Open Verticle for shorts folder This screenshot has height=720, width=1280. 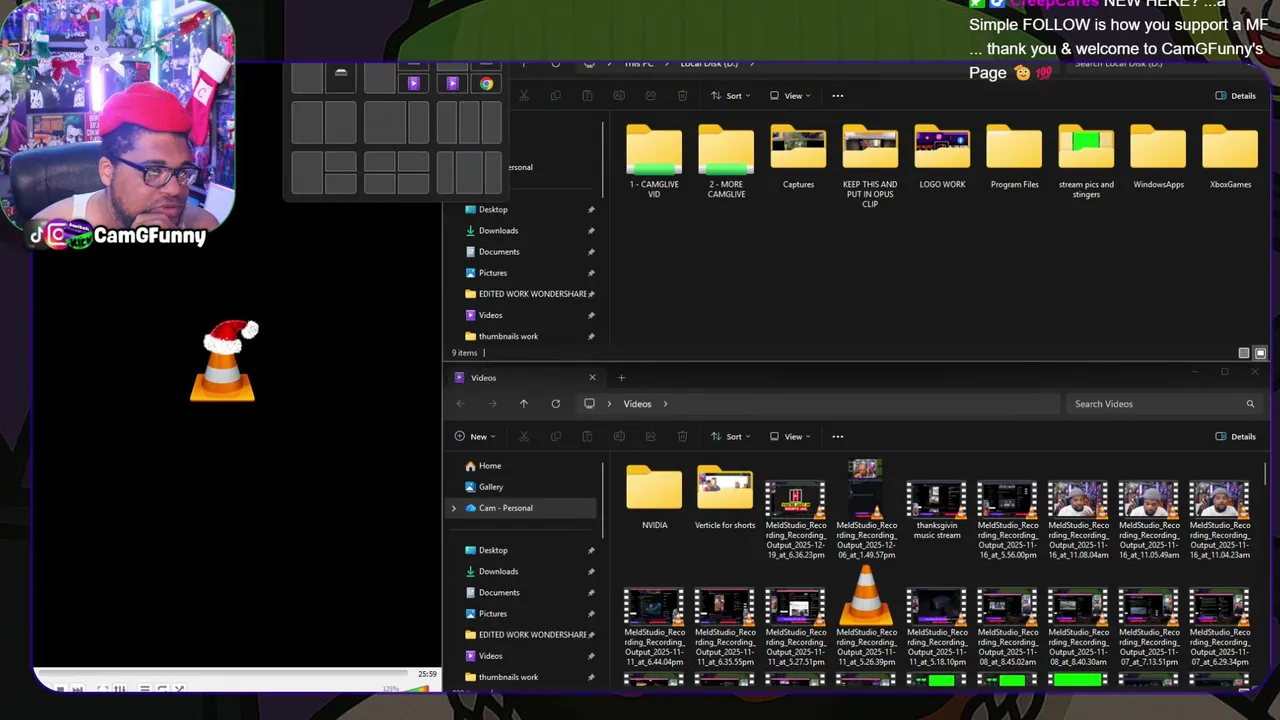(725, 498)
